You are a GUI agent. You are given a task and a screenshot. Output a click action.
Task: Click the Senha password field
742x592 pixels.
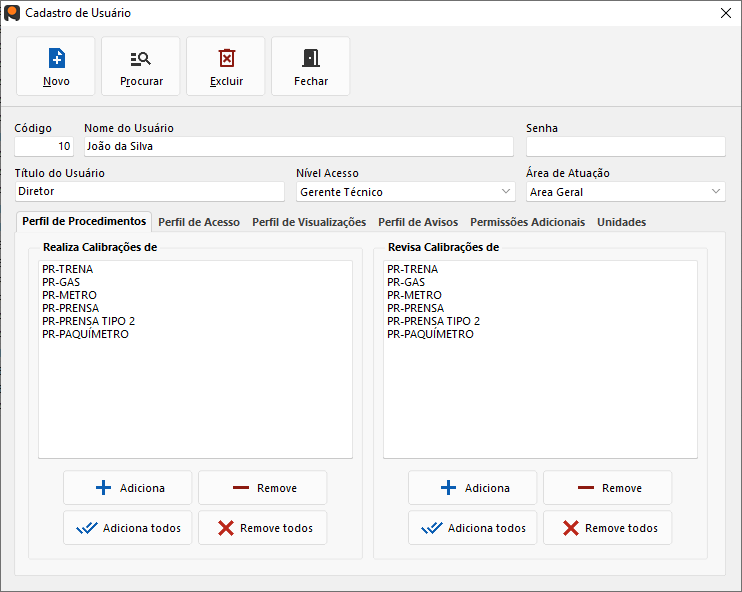click(625, 147)
